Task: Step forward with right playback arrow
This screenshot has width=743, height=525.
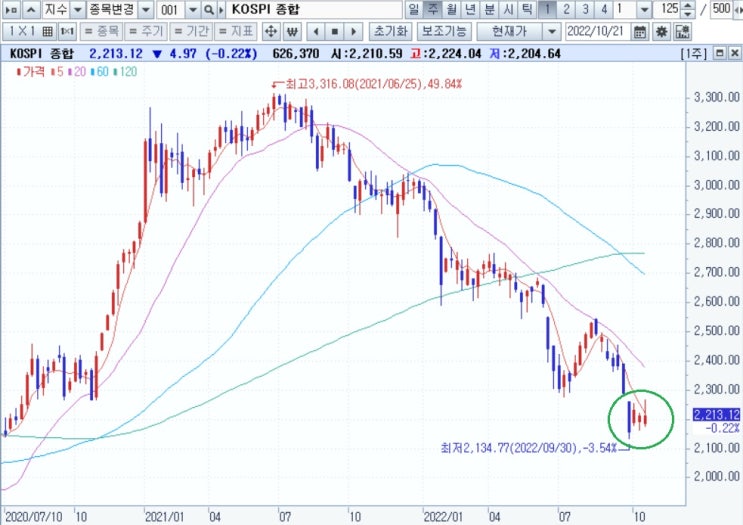Action: click(353, 32)
